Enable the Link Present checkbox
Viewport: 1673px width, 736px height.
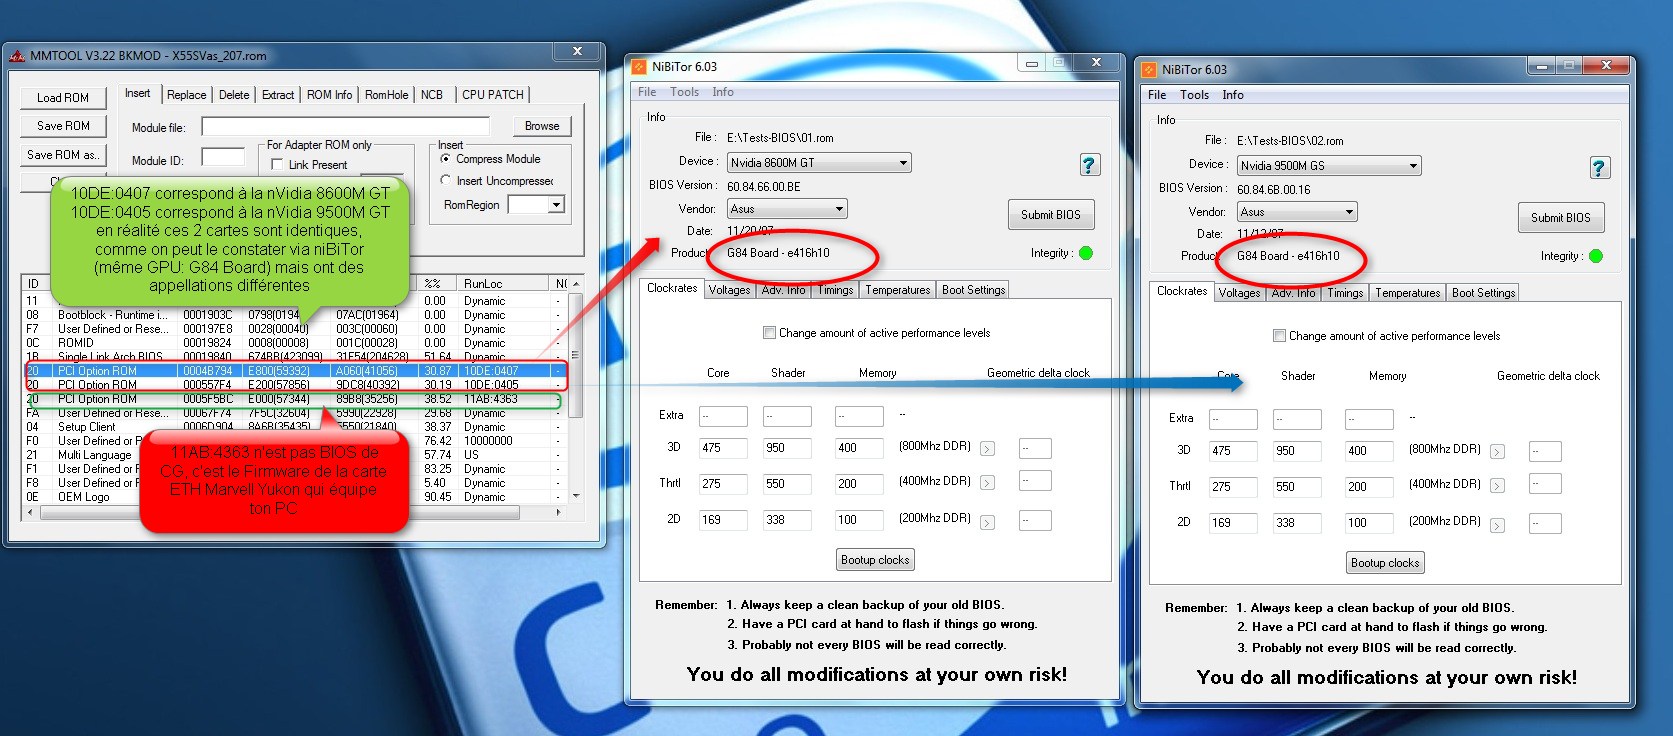[x=277, y=165]
